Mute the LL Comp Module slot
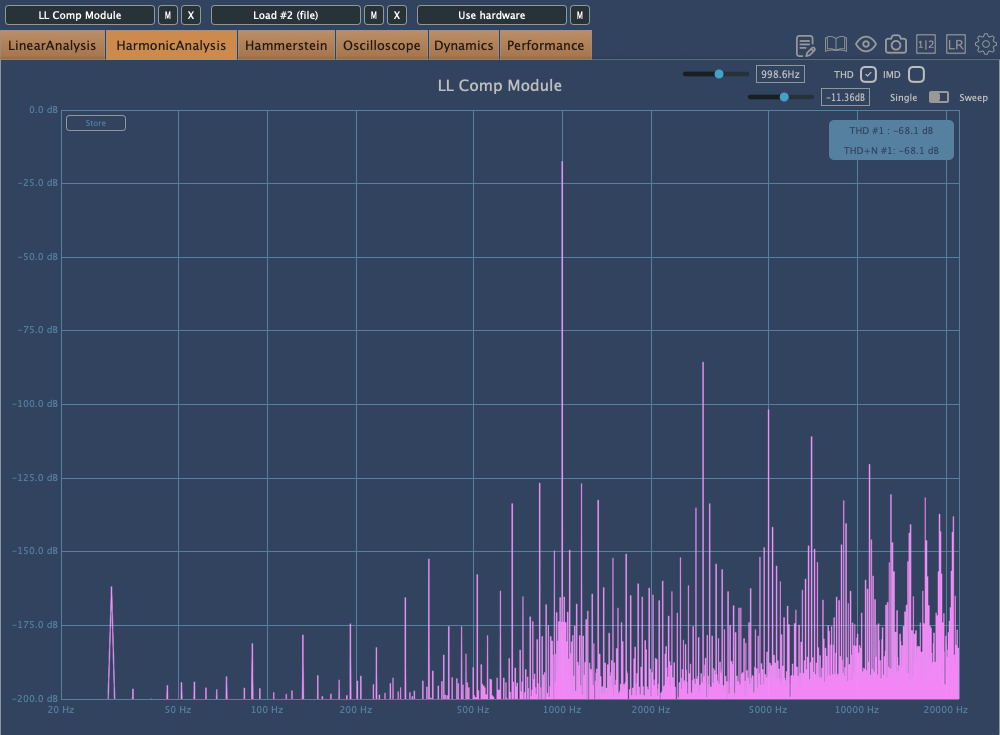 pyautogui.click(x=168, y=15)
